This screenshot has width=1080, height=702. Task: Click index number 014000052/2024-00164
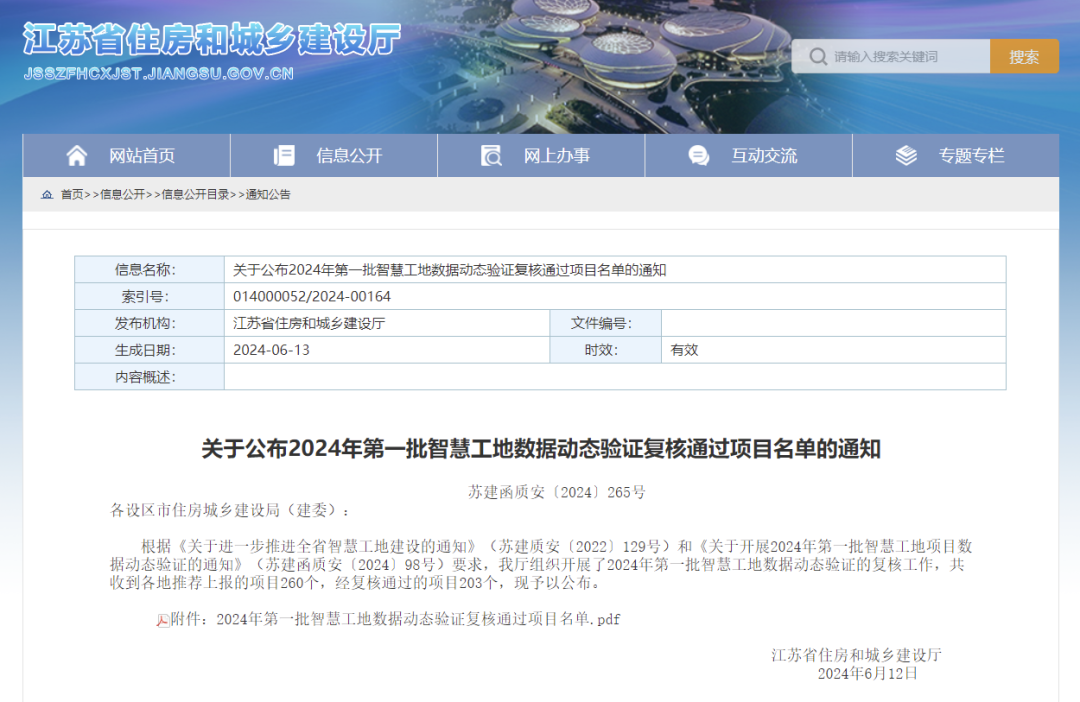311,296
